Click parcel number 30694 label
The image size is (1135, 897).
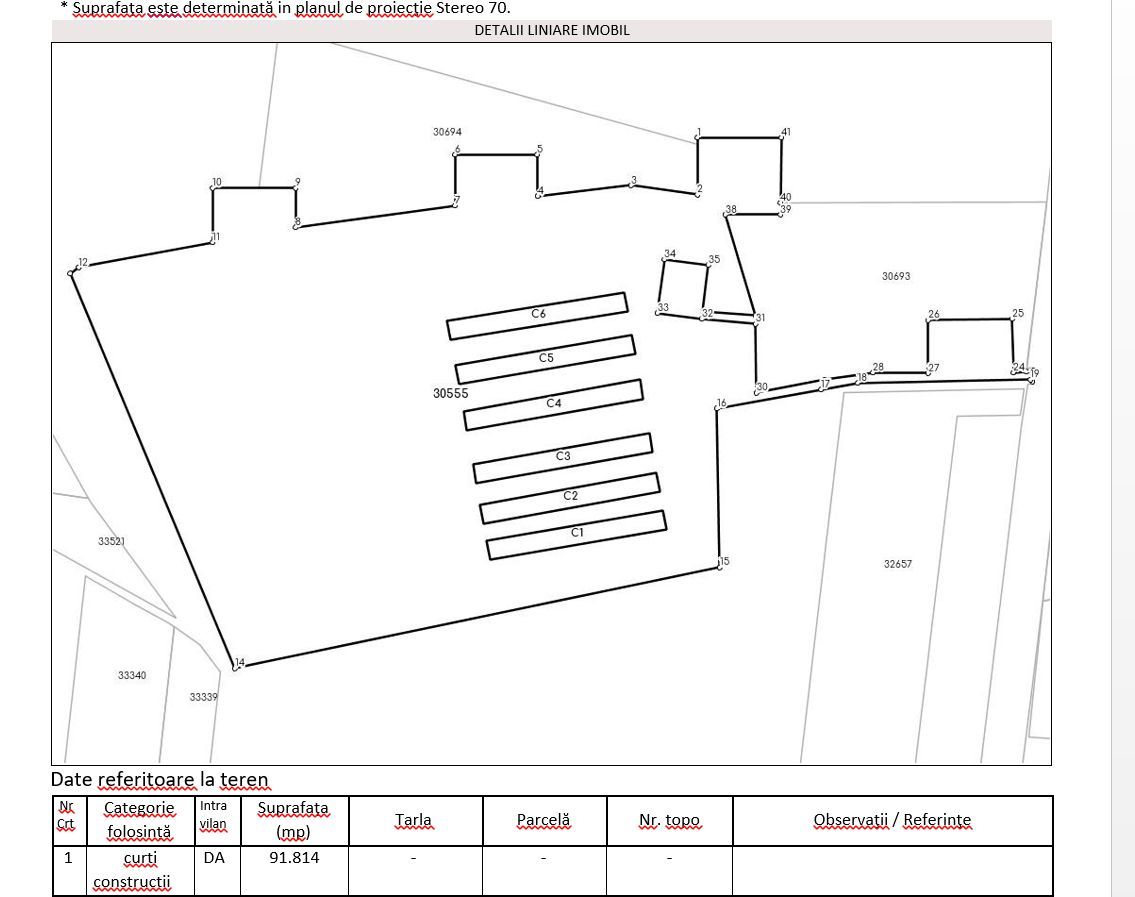pyautogui.click(x=447, y=132)
